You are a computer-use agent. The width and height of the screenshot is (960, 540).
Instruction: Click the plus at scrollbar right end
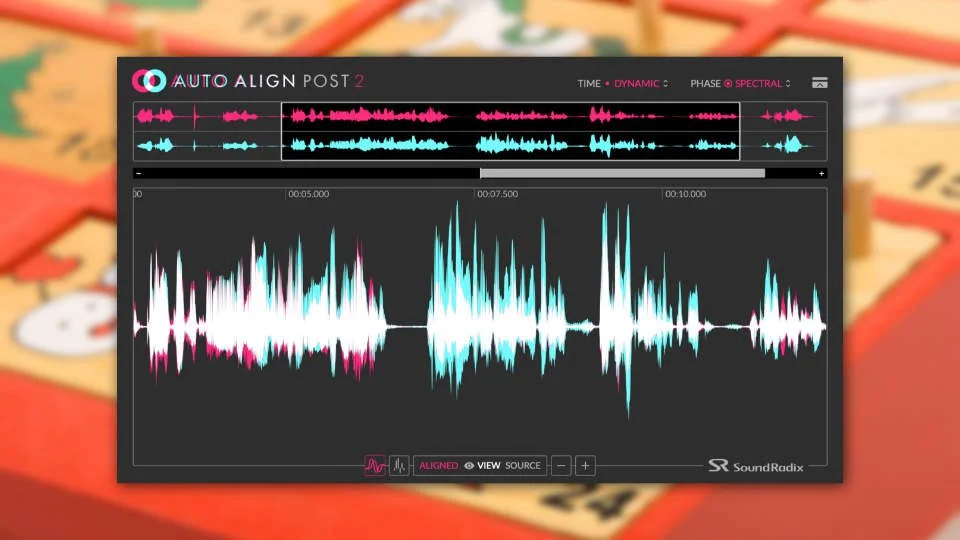(x=821, y=174)
